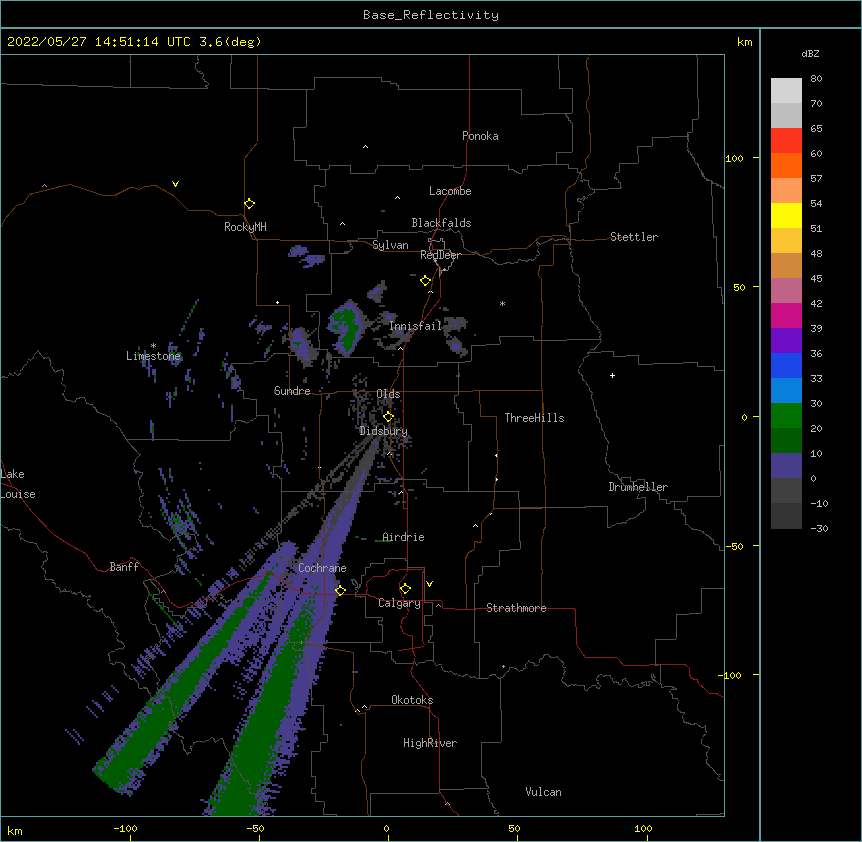This screenshot has height=842, width=862.
Task: Select the 10 dBZ purple swatch
Action: coord(786,466)
